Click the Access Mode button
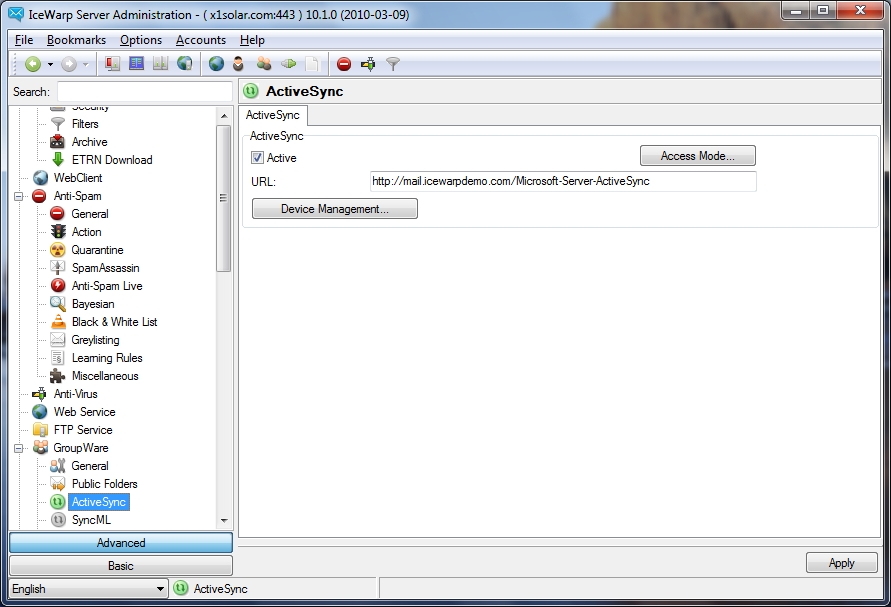 [697, 155]
